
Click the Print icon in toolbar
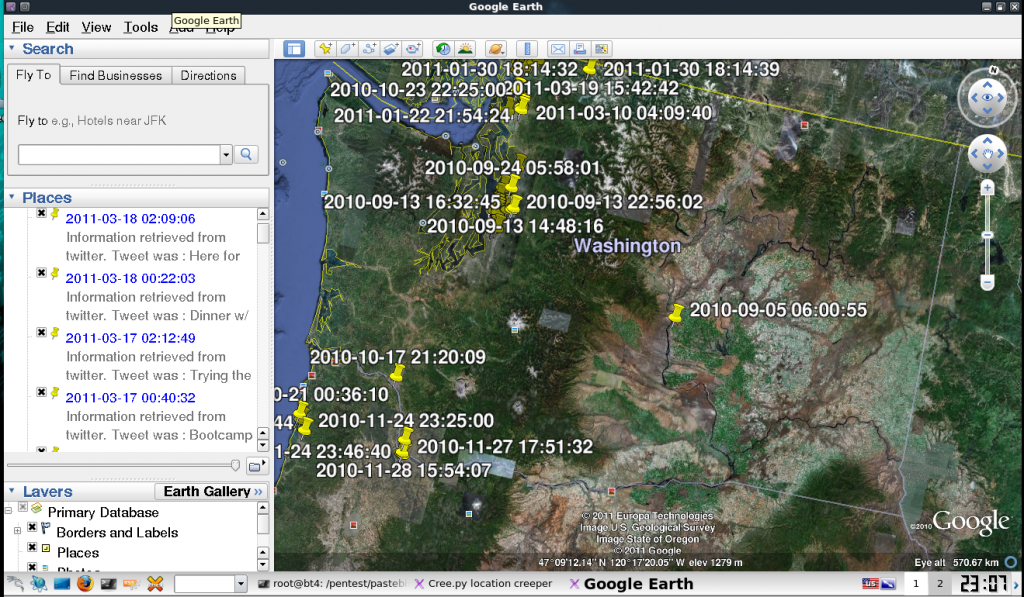click(x=579, y=49)
